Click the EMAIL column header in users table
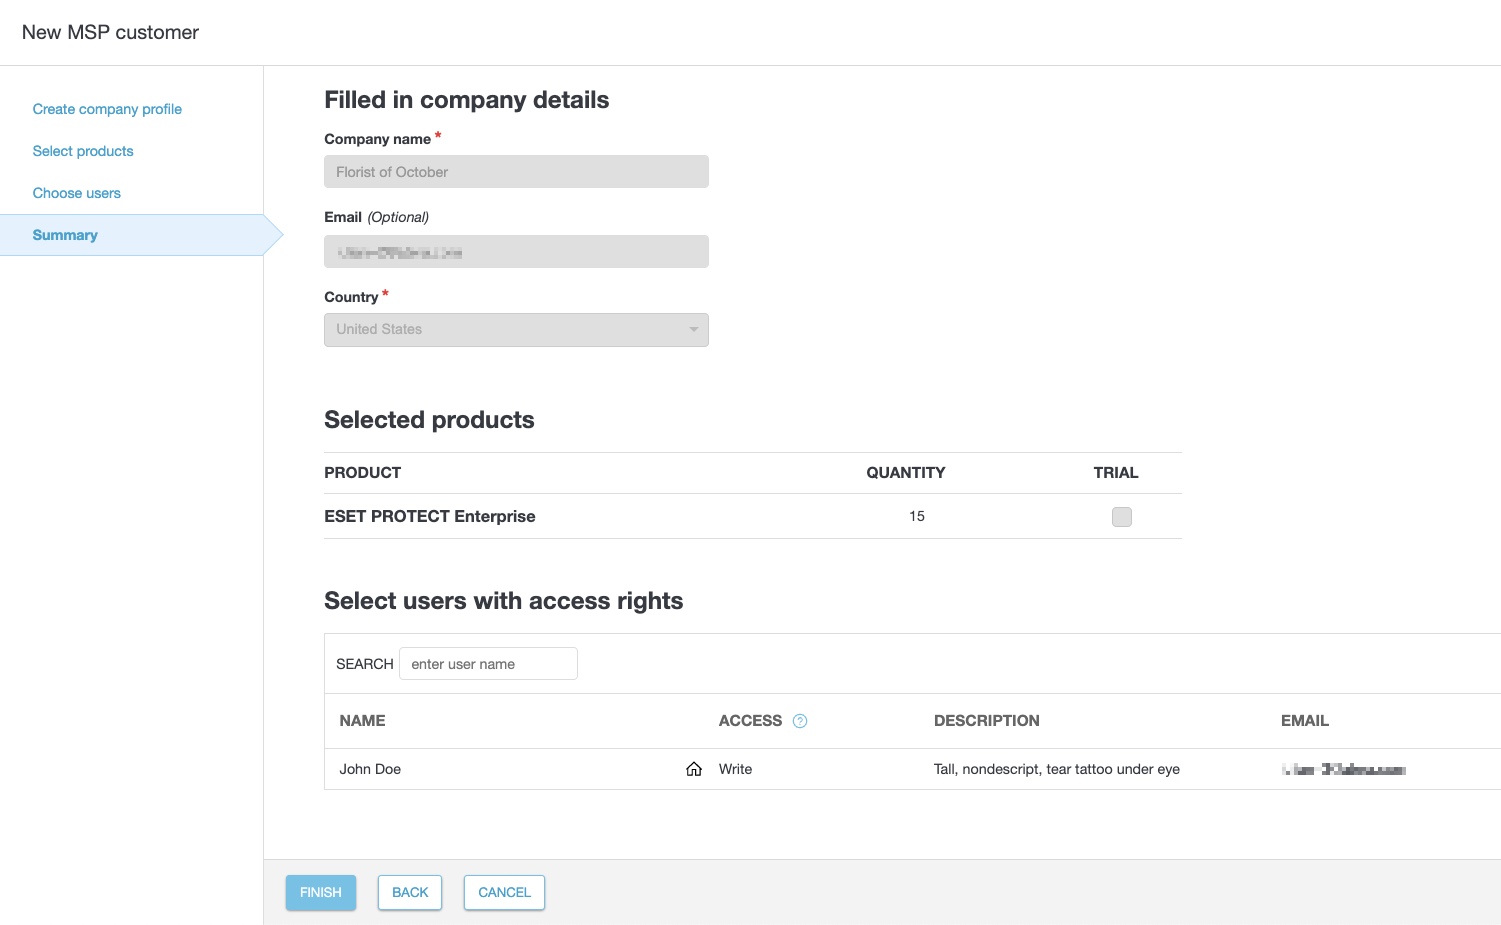Viewport: 1501px width, 925px height. pyautogui.click(x=1304, y=721)
